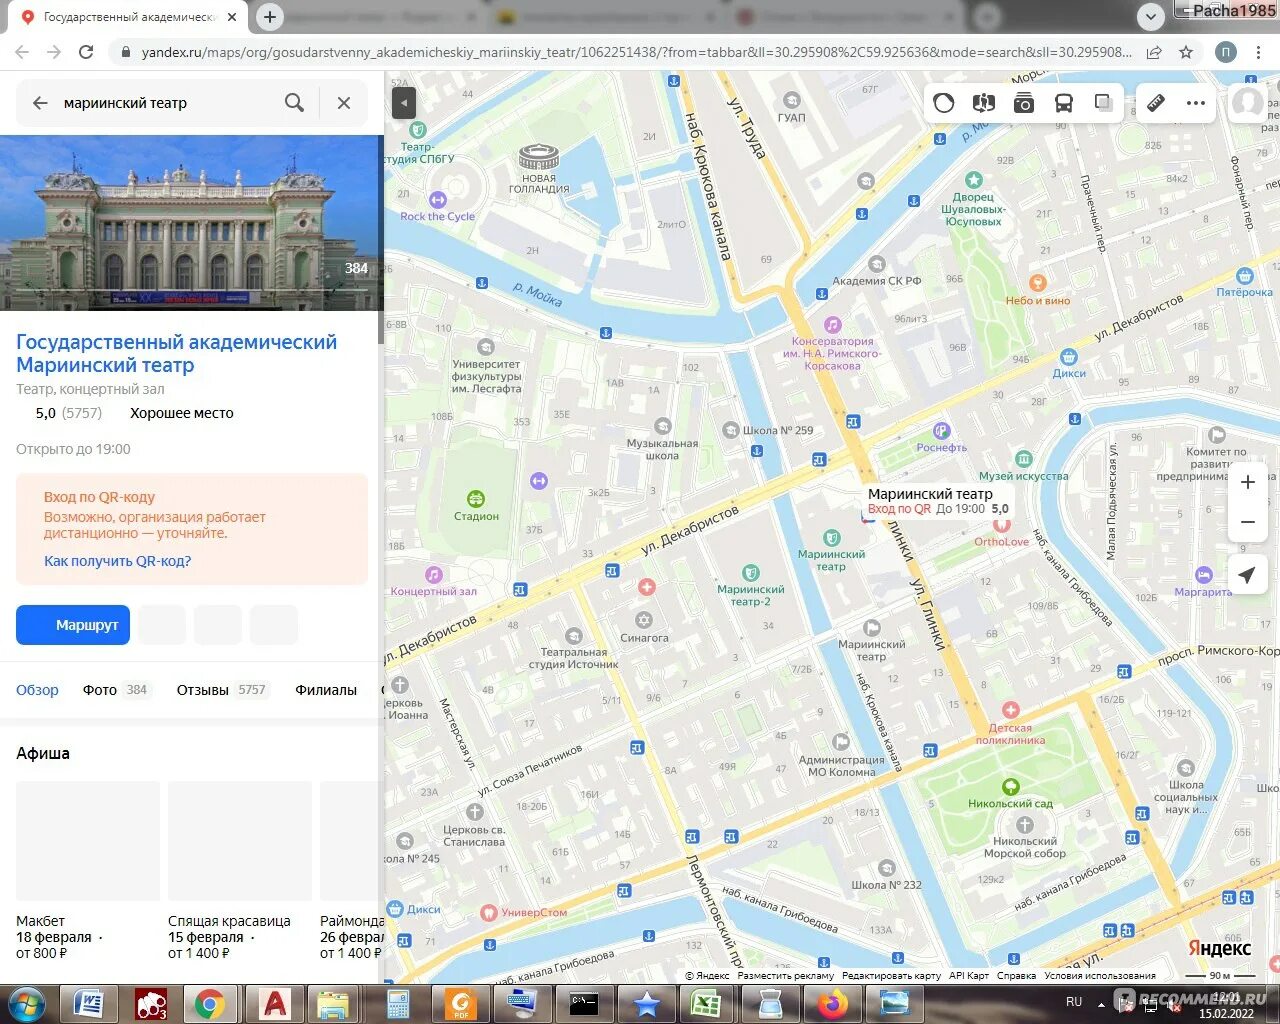The height and width of the screenshot is (1024, 1280).
Task: Click the Новая Голландия landmark icon
Action: click(x=539, y=157)
